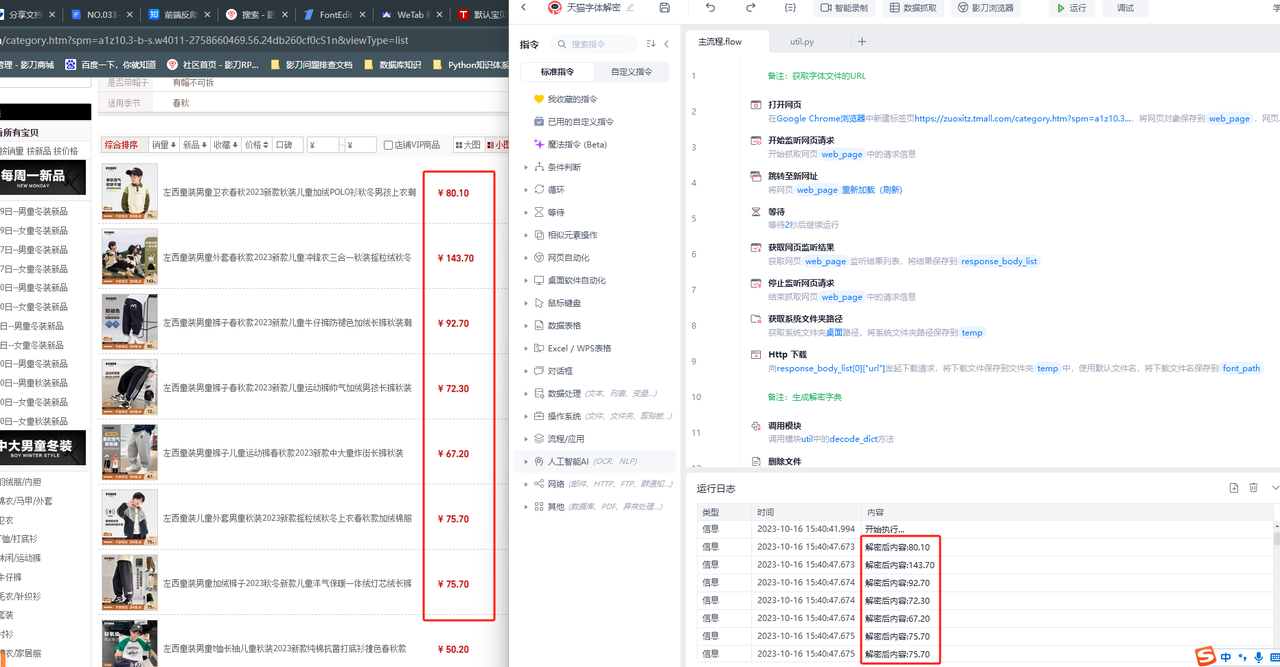The width and height of the screenshot is (1280, 667).
Task: Expand the 循环 instruction group
Action: tap(527, 189)
